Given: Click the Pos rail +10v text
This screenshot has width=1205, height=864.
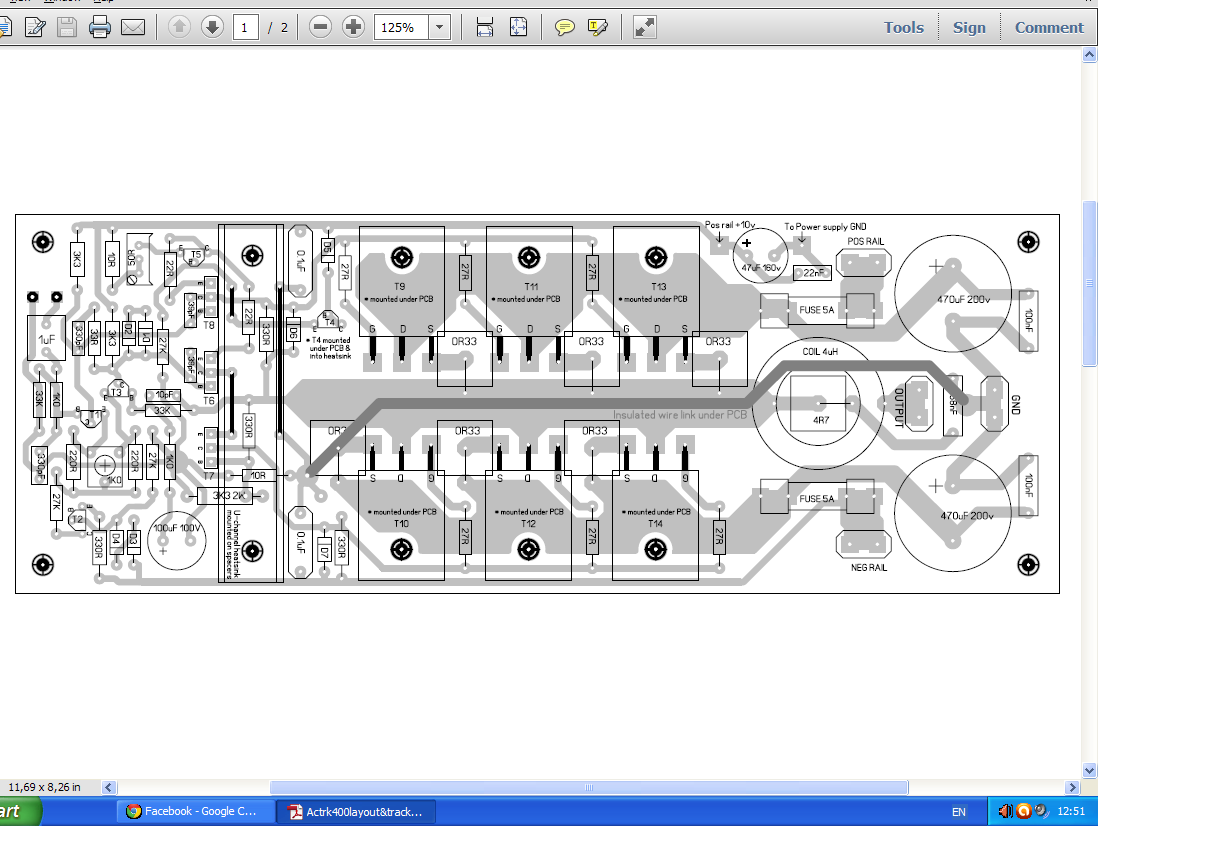Looking at the screenshot, I should (x=730, y=225).
